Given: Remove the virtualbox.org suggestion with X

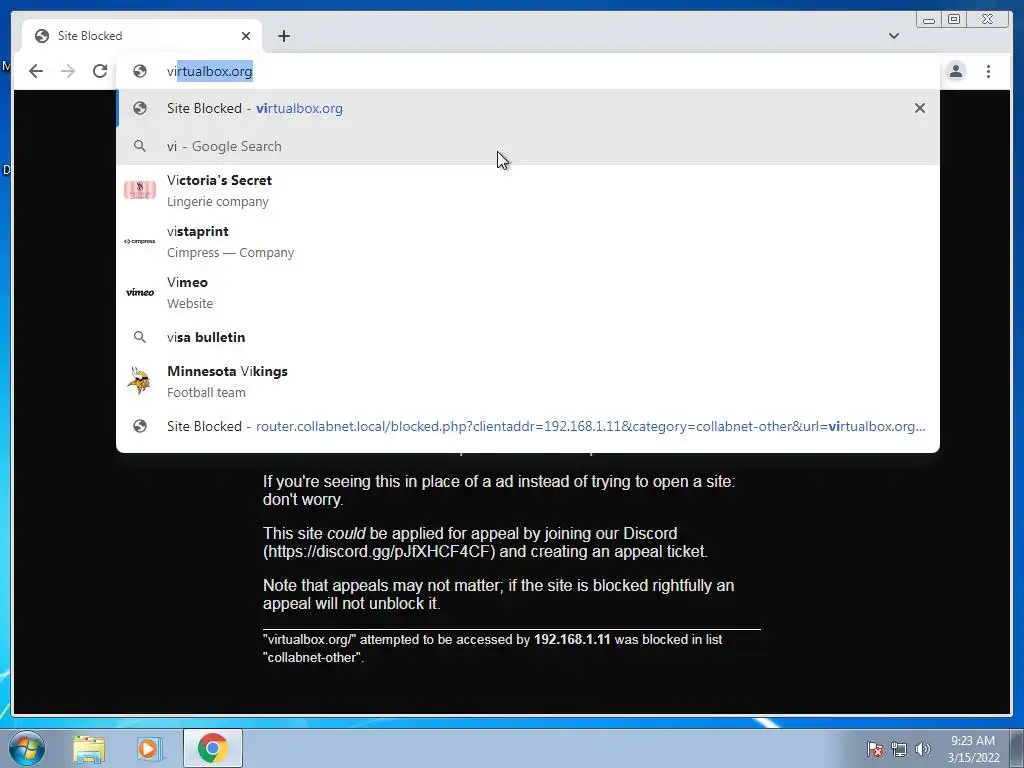Looking at the screenshot, I should pos(920,108).
